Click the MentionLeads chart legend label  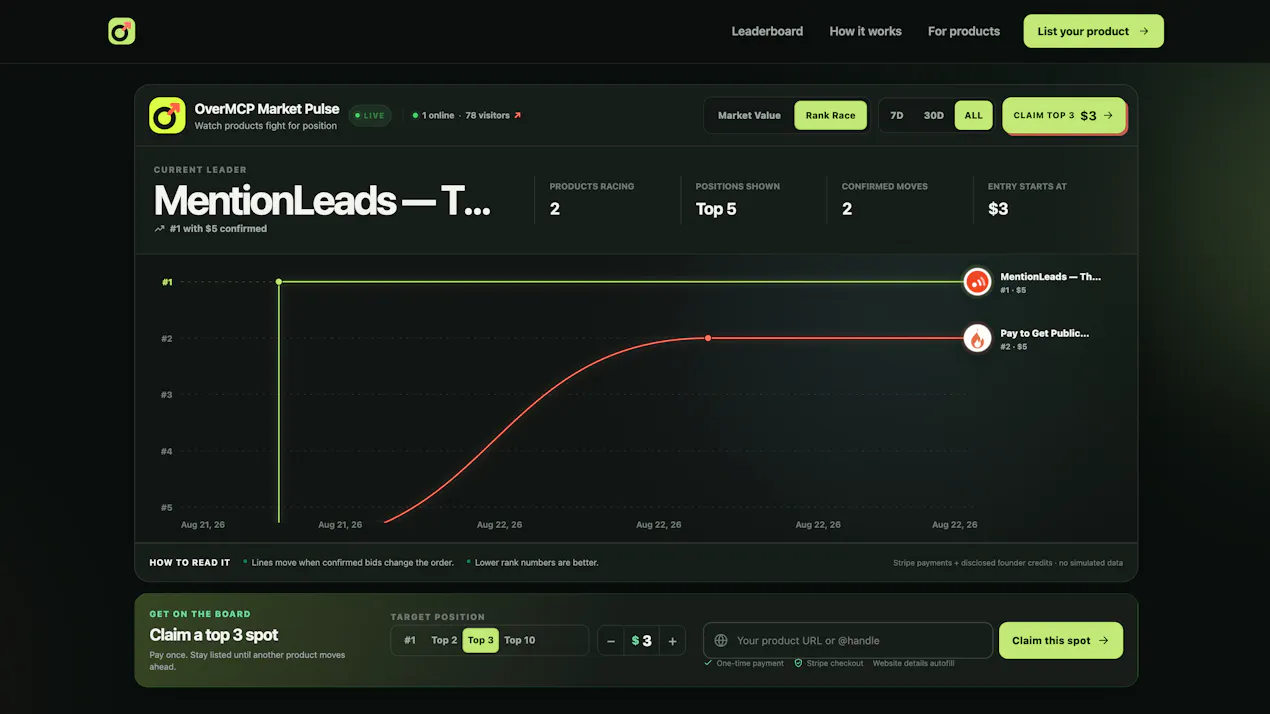click(x=1050, y=277)
